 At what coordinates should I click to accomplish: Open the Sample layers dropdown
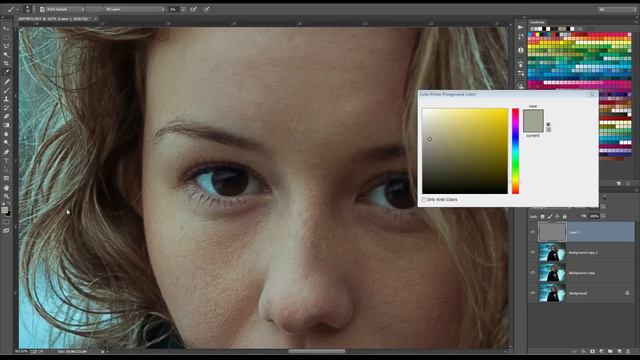(x=134, y=9)
